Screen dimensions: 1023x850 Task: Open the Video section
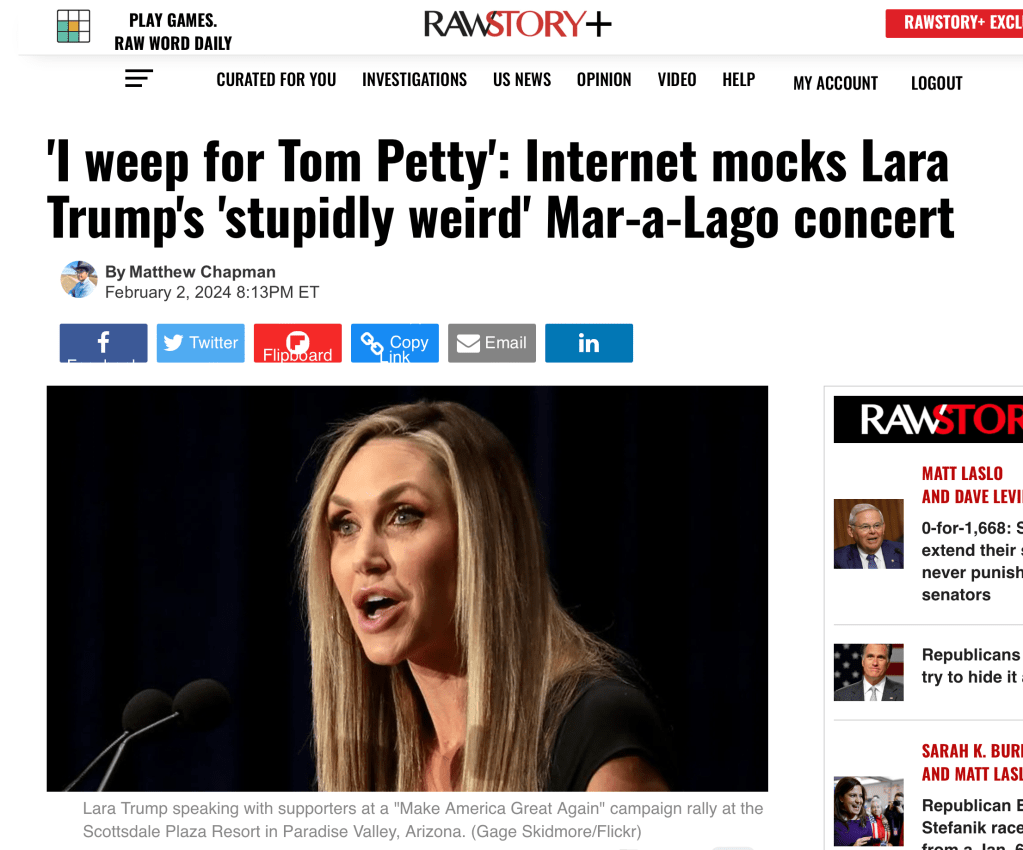[677, 80]
